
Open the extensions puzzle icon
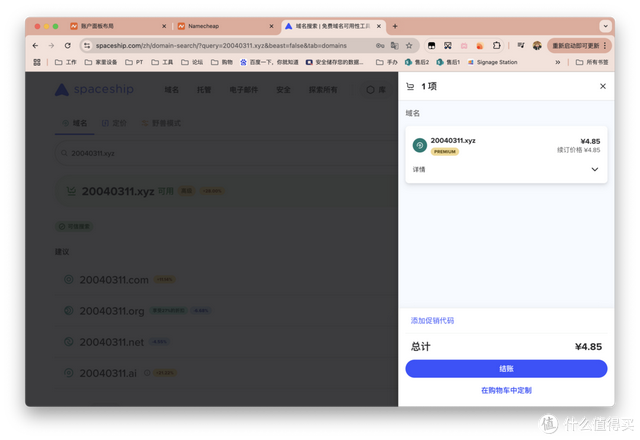point(496,46)
